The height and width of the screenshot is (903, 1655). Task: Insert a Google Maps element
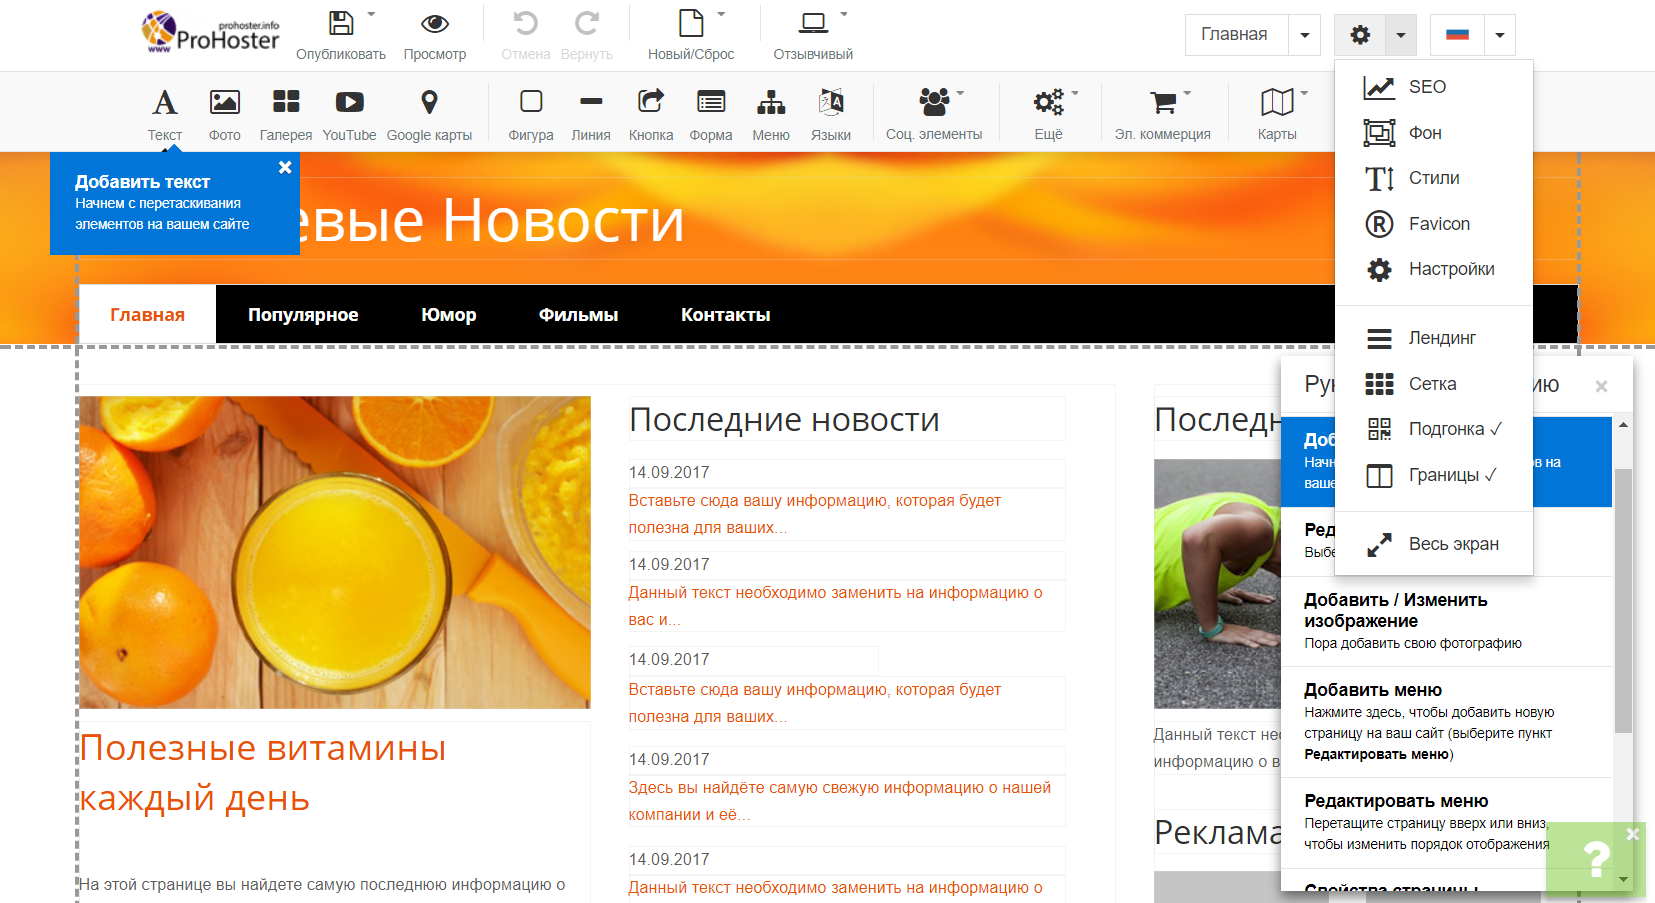[429, 103]
